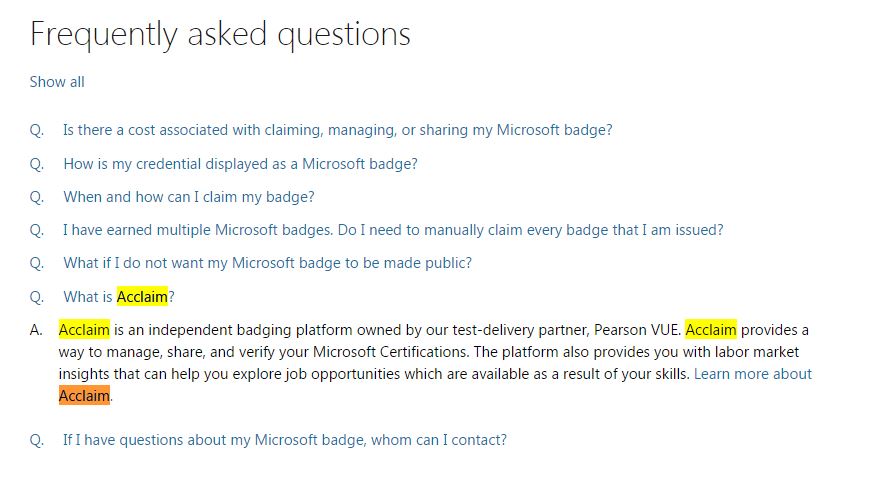Click the "Frequently asked questions" heading
Image resolution: width=886 pixels, height=492 pixels.
(220, 34)
